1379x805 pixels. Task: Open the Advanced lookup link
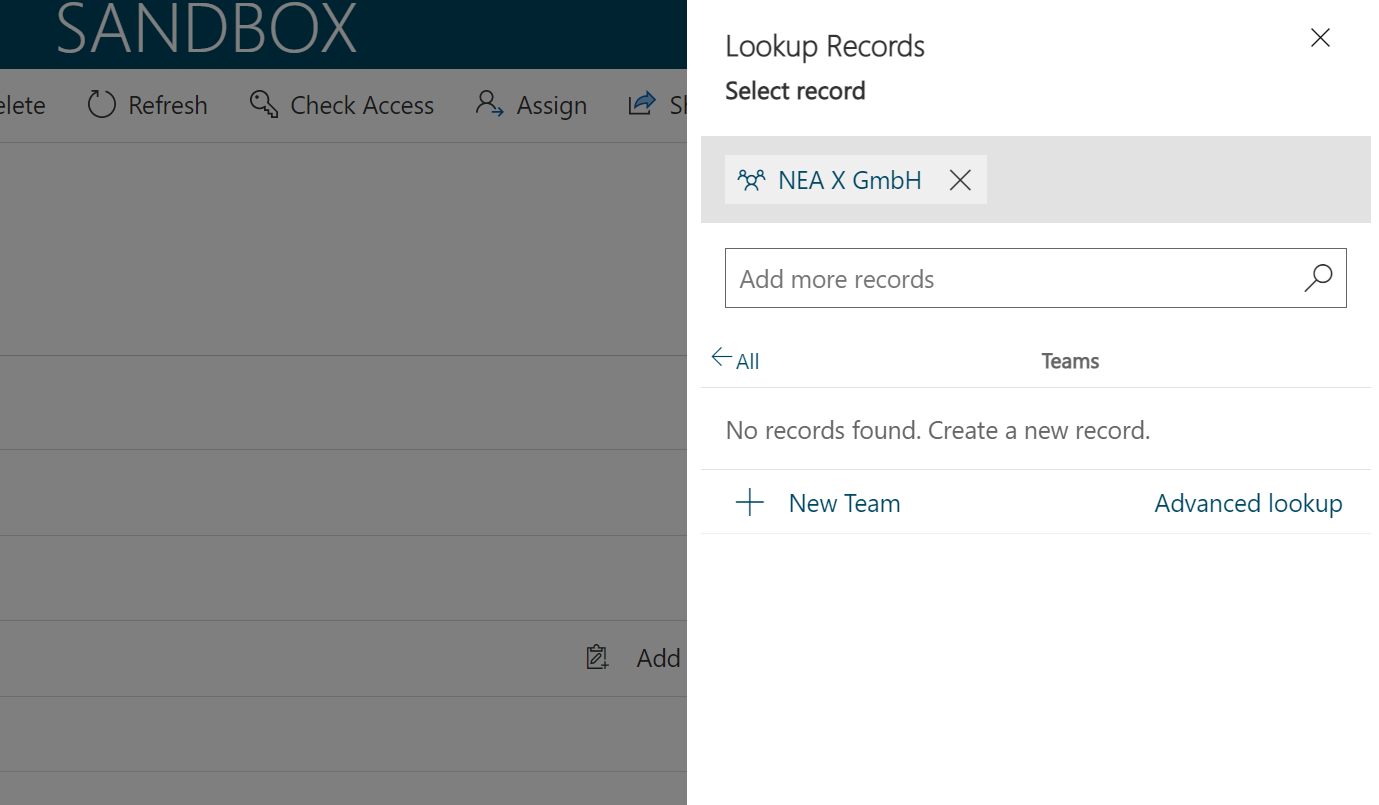(1248, 503)
